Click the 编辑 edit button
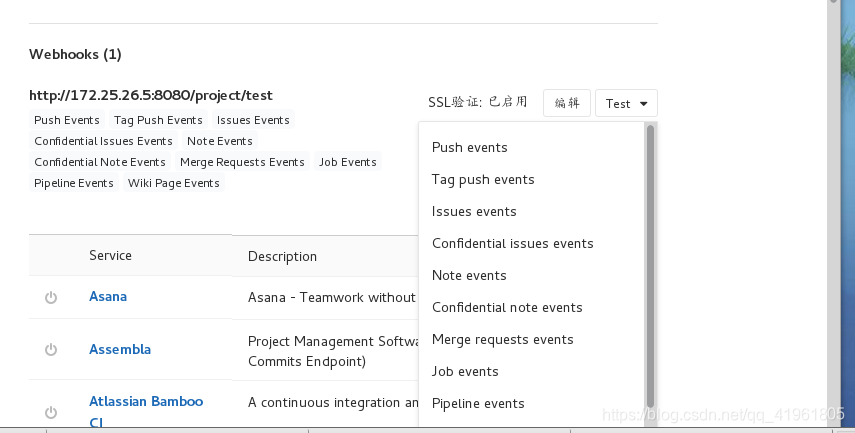Viewport: 855px width, 433px height. click(567, 103)
